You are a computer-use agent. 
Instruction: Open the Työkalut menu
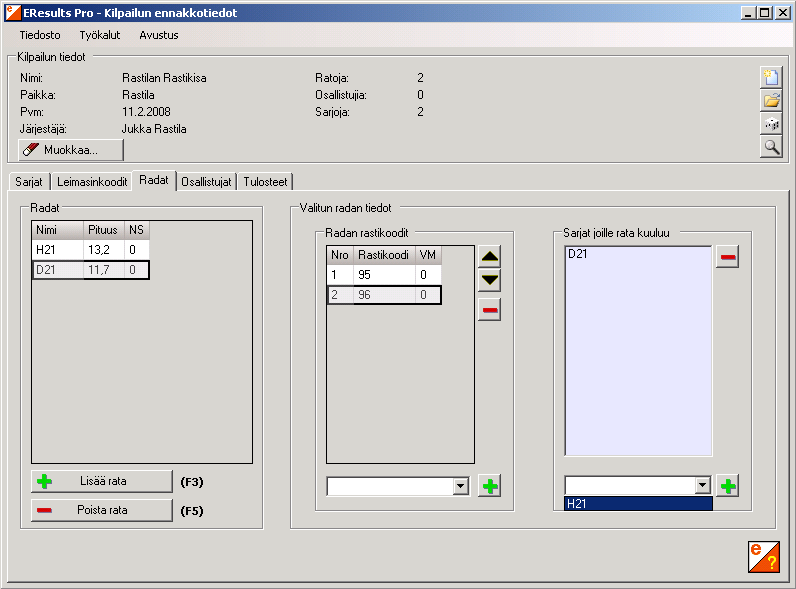[x=100, y=35]
